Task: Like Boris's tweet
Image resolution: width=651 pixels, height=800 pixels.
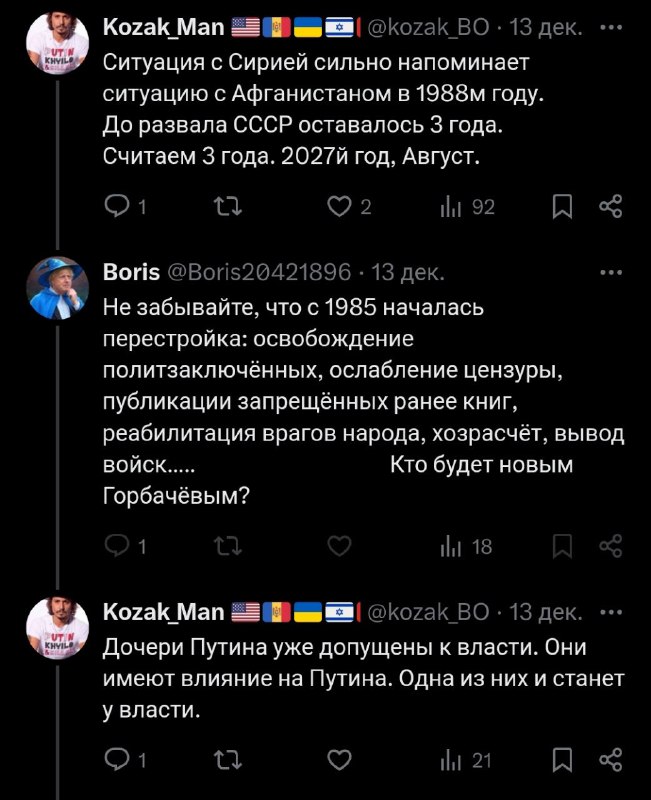Action: (339, 546)
